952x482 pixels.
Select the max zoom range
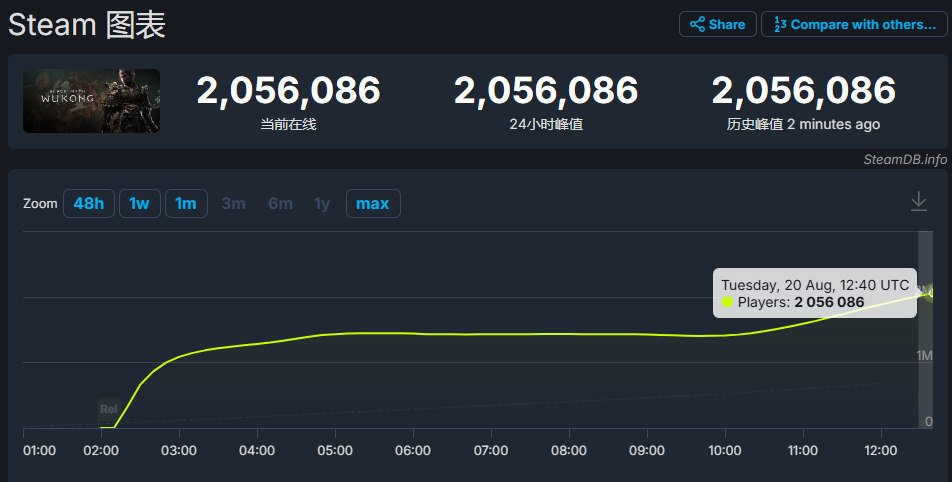coord(373,203)
